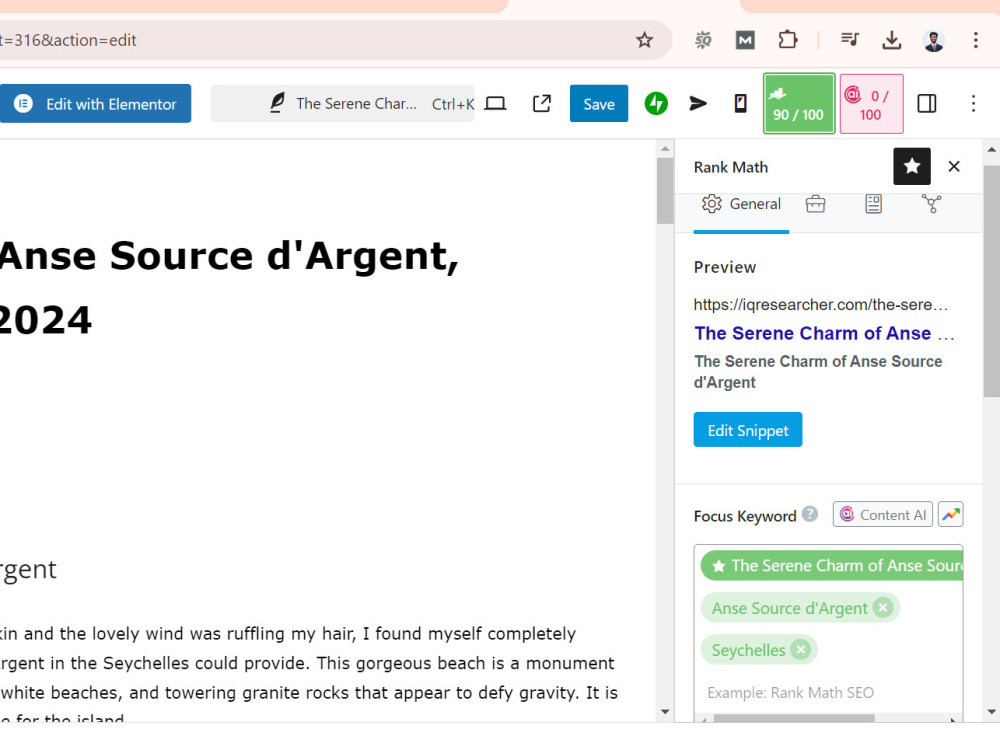Open the SEOquake extension icon
Image resolution: width=1000 pixels, height=750 pixels.
coord(703,40)
